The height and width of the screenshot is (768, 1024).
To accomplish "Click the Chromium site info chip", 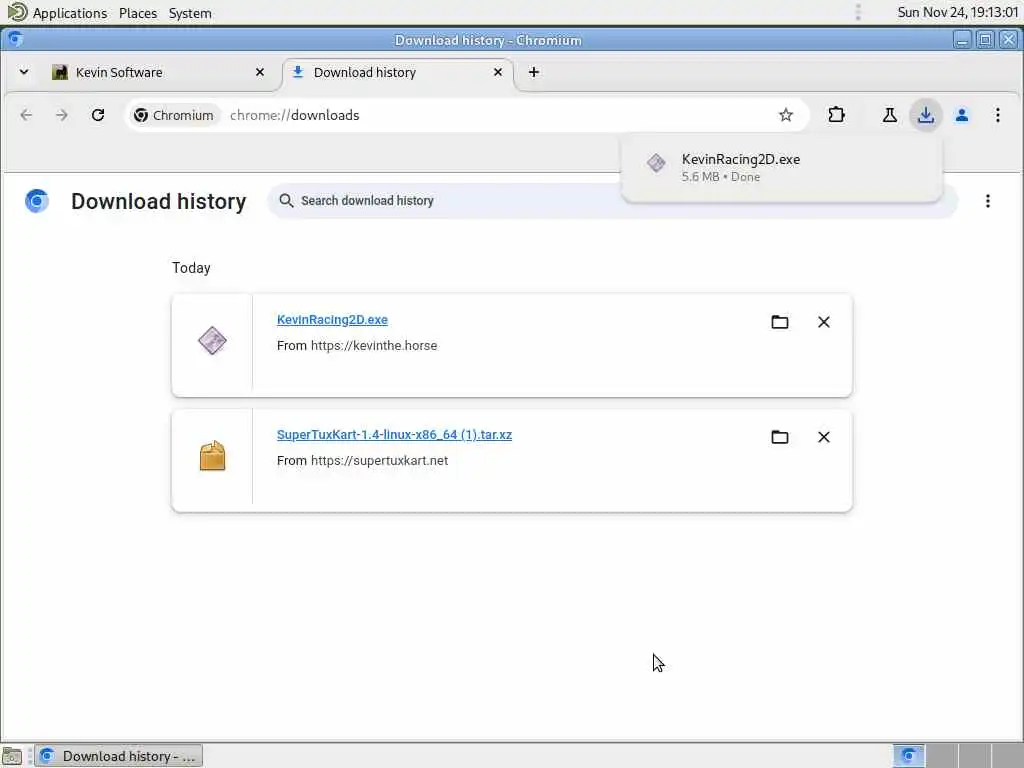I will pyautogui.click(x=174, y=115).
